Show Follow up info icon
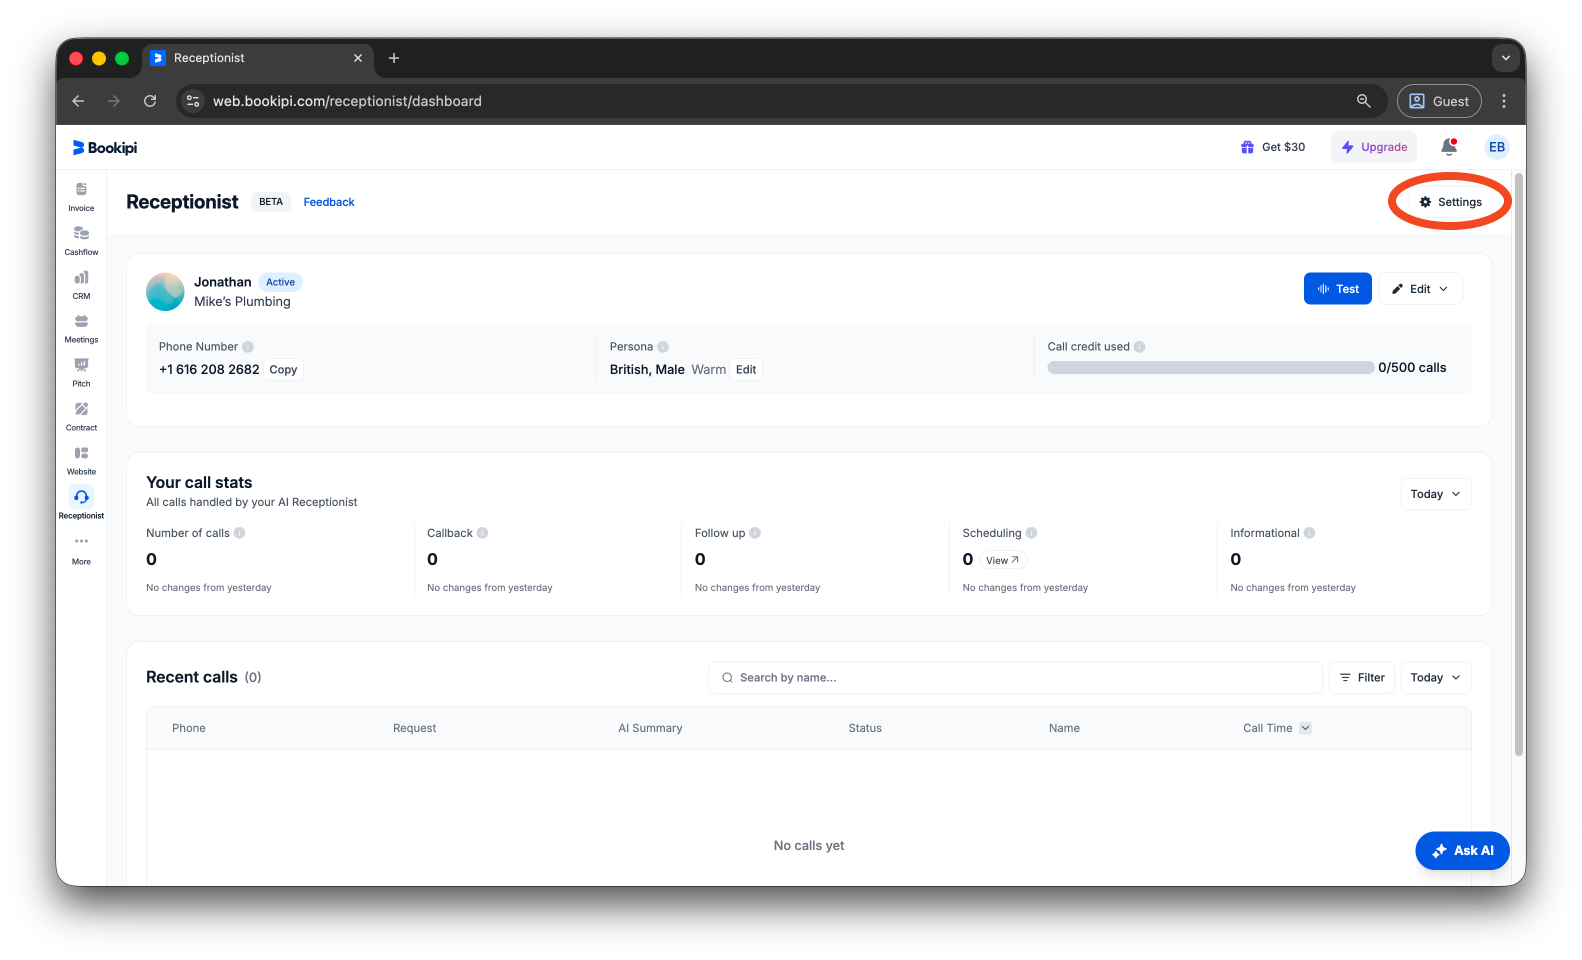Viewport: 1582px width, 960px height. [x=755, y=533]
